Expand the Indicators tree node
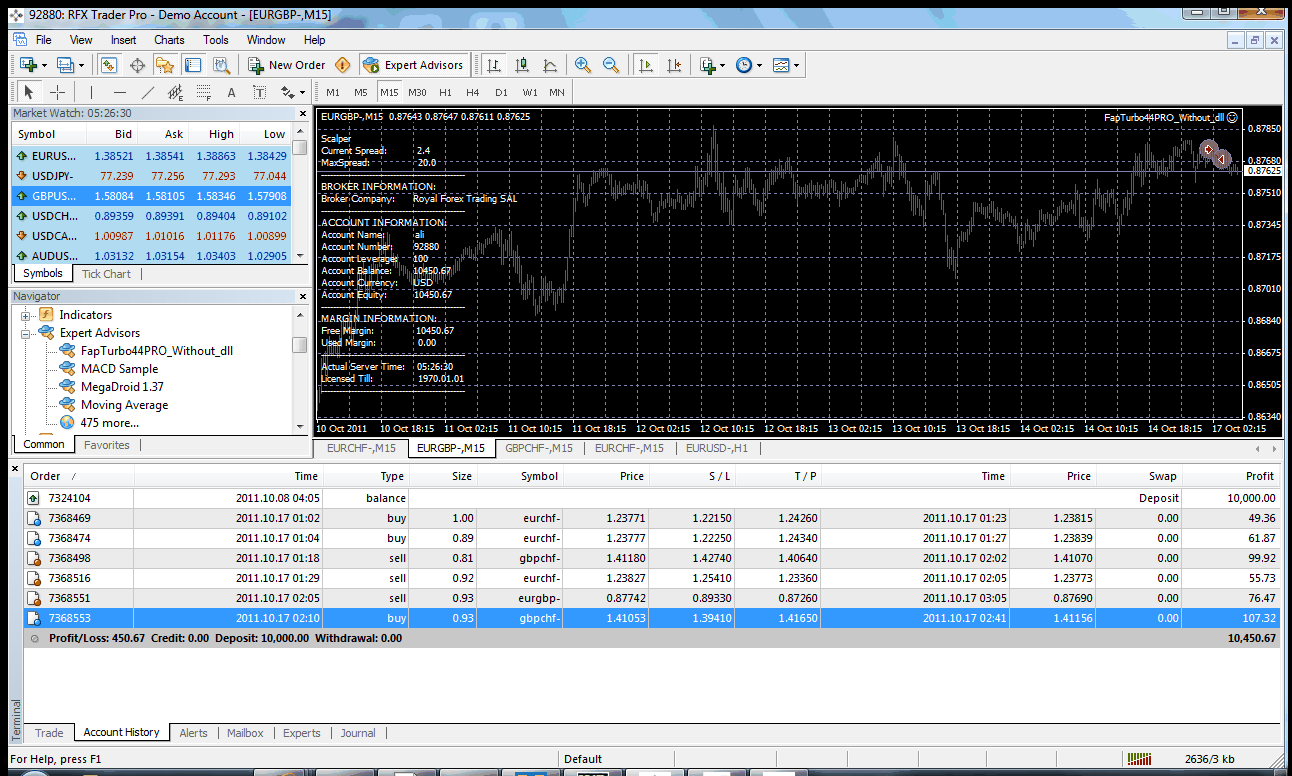Screen dimensions: 1292x776 [x=26, y=316]
